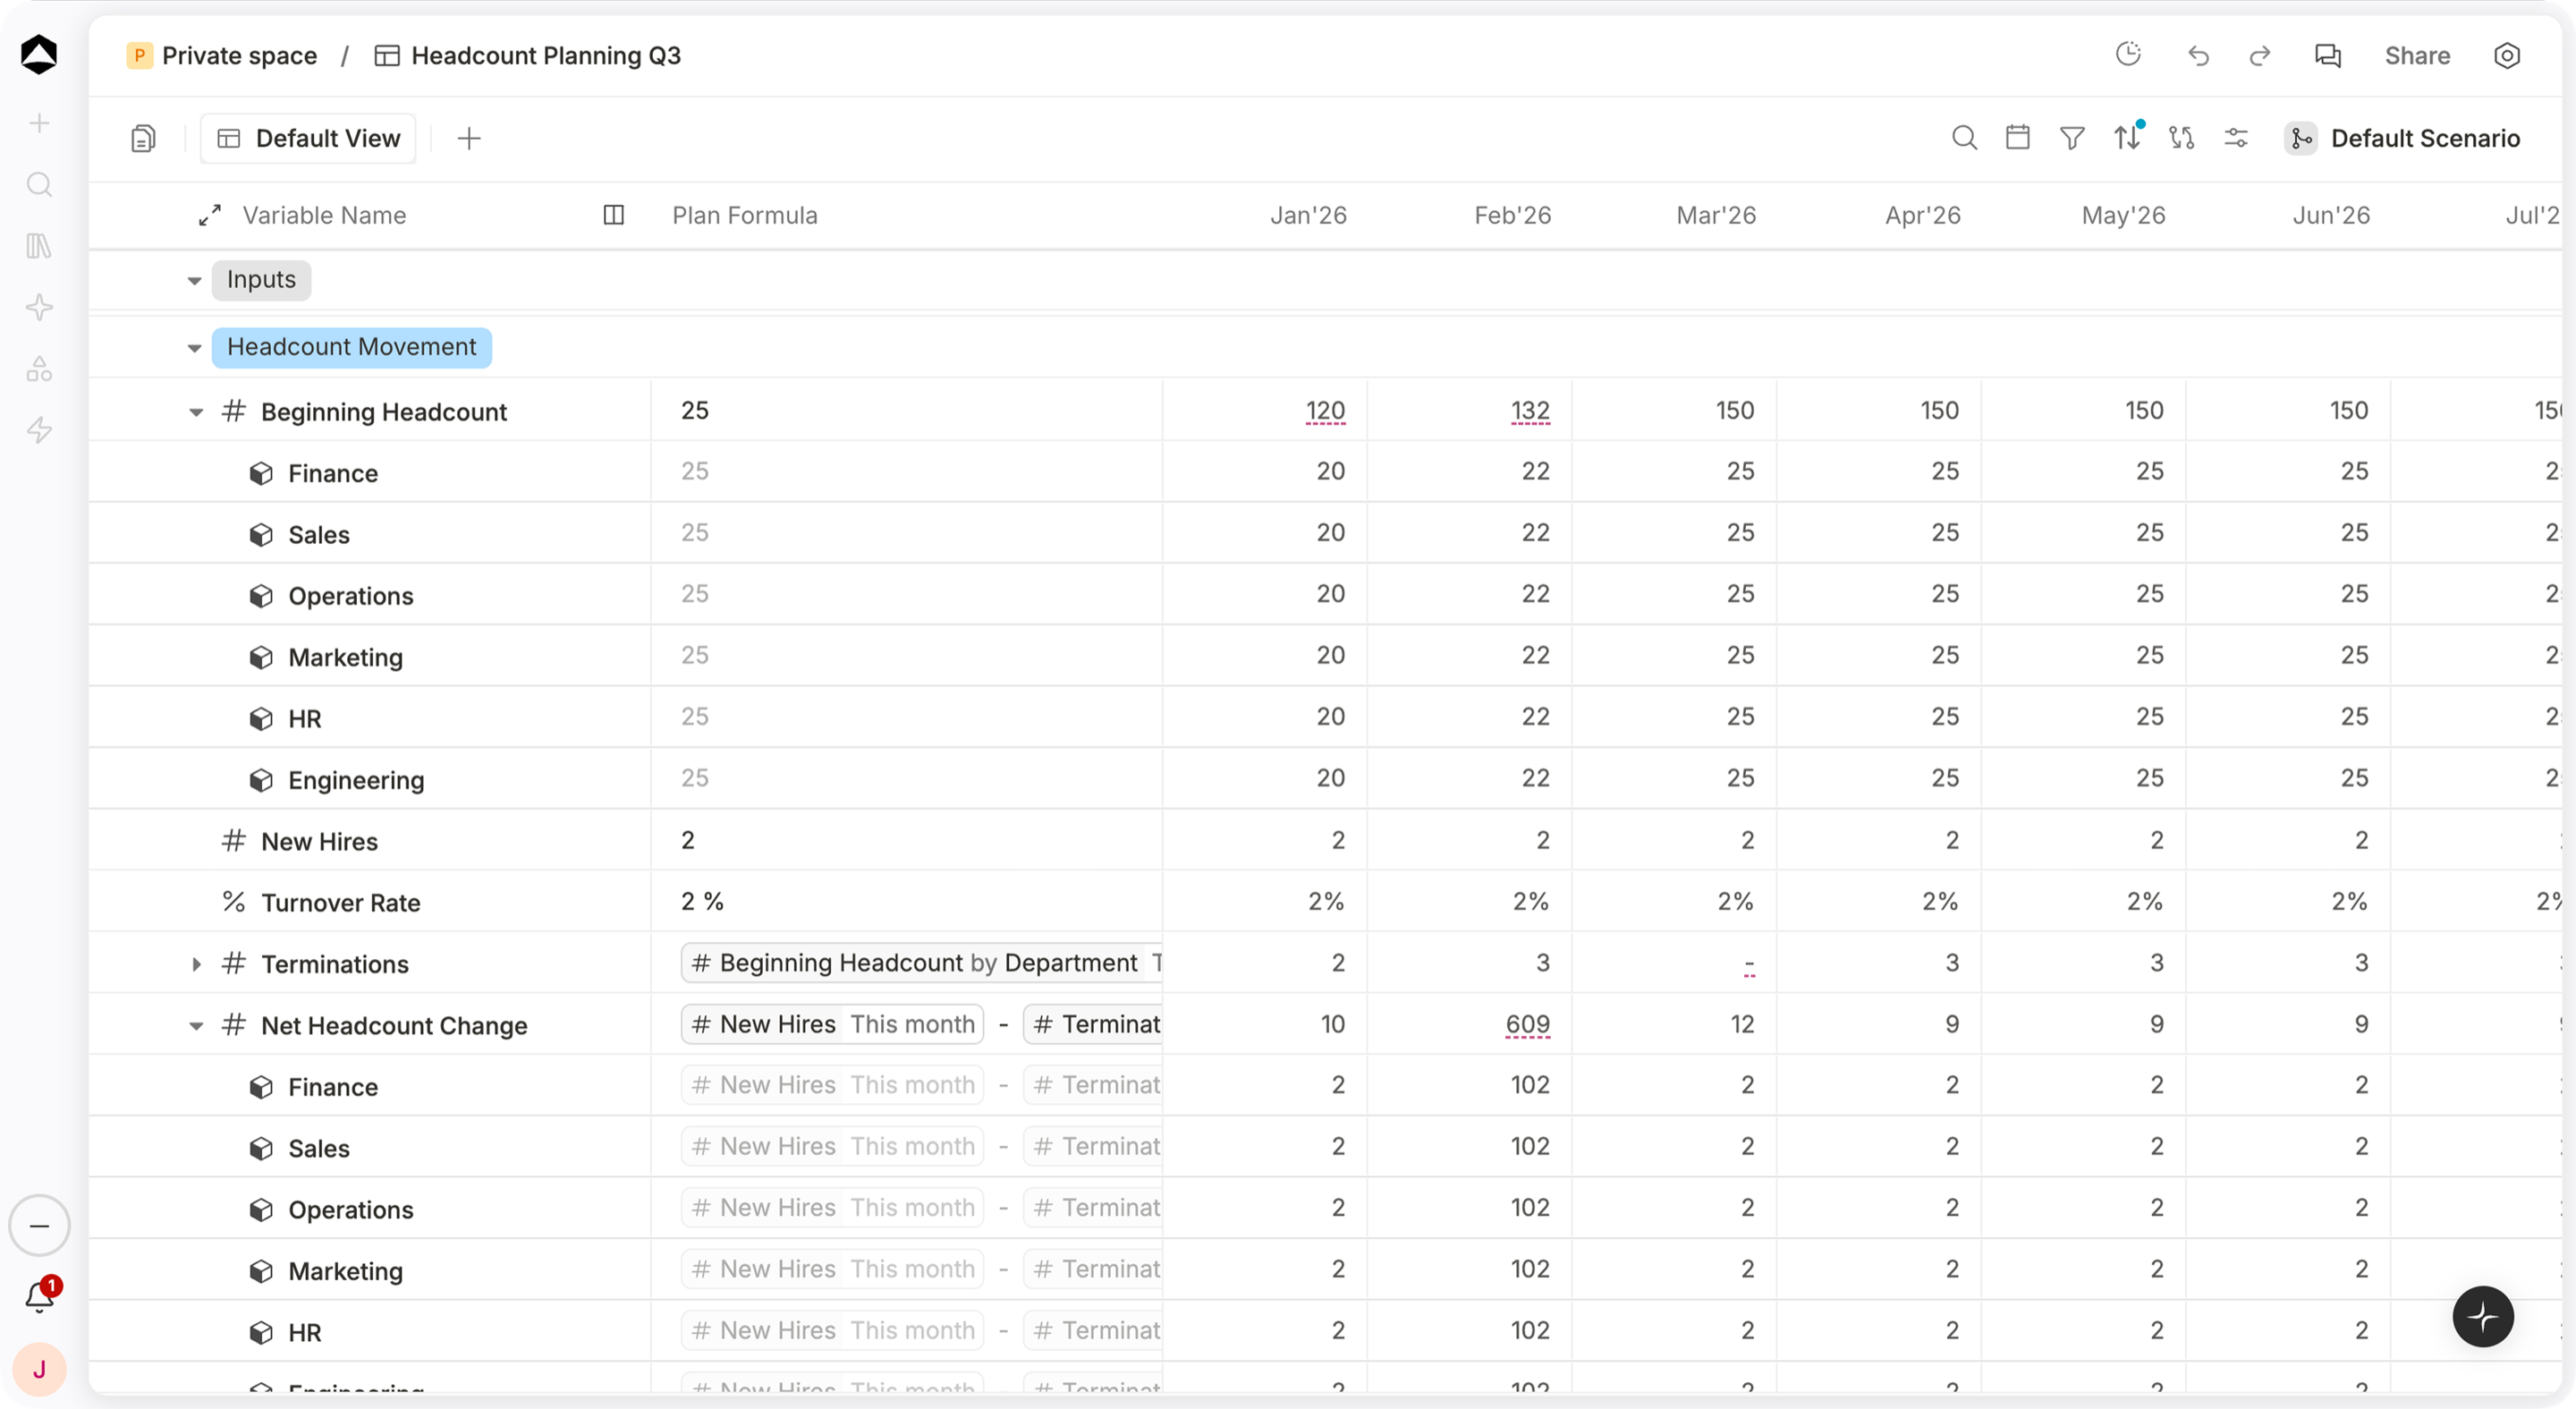
Task: Open the Private space breadcrumb
Action: click(x=222, y=56)
